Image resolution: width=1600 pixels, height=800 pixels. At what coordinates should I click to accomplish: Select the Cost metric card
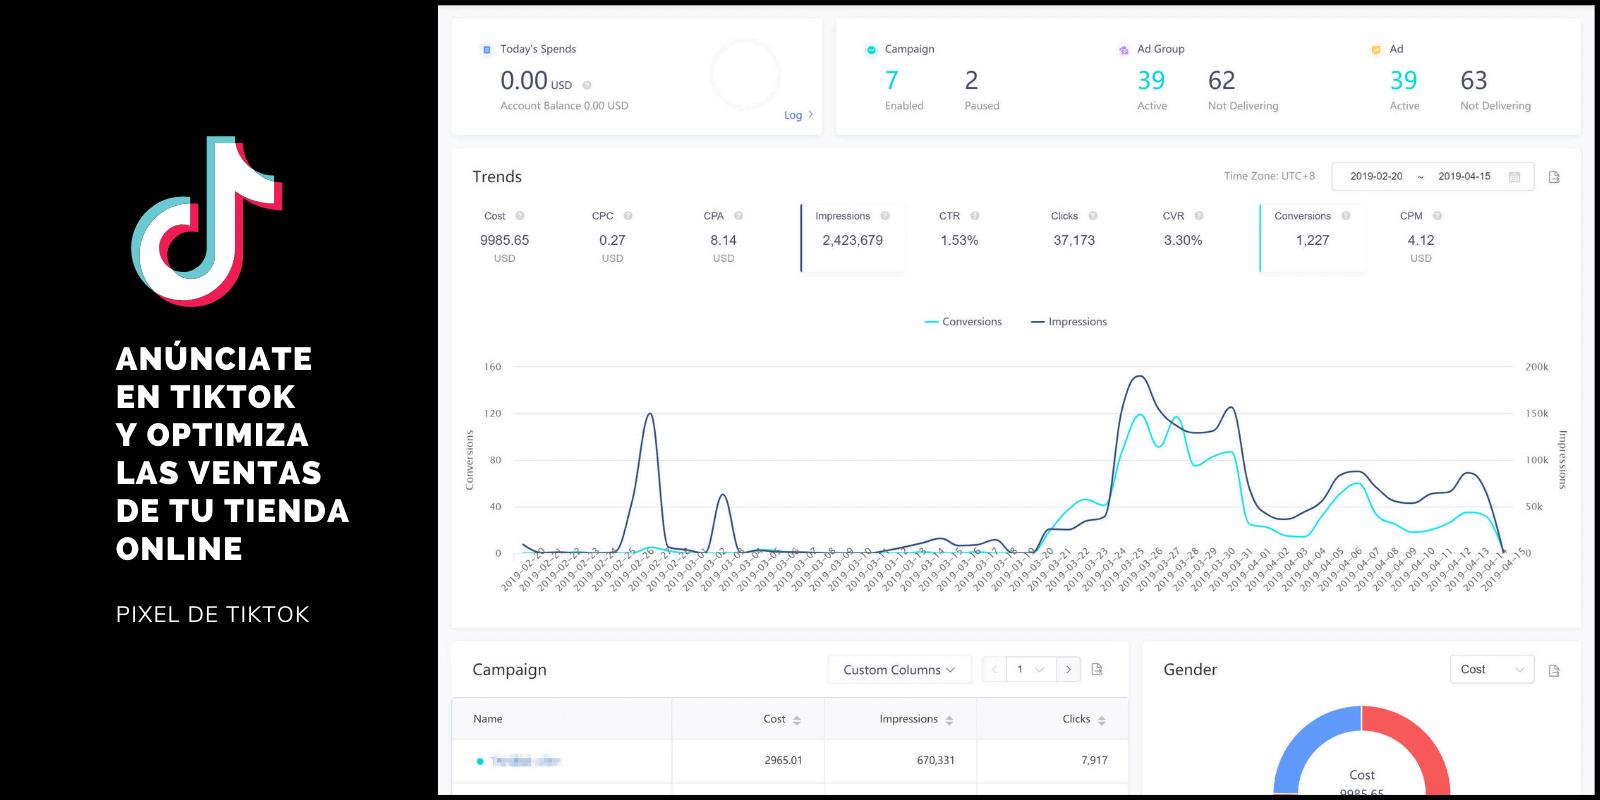coord(505,238)
